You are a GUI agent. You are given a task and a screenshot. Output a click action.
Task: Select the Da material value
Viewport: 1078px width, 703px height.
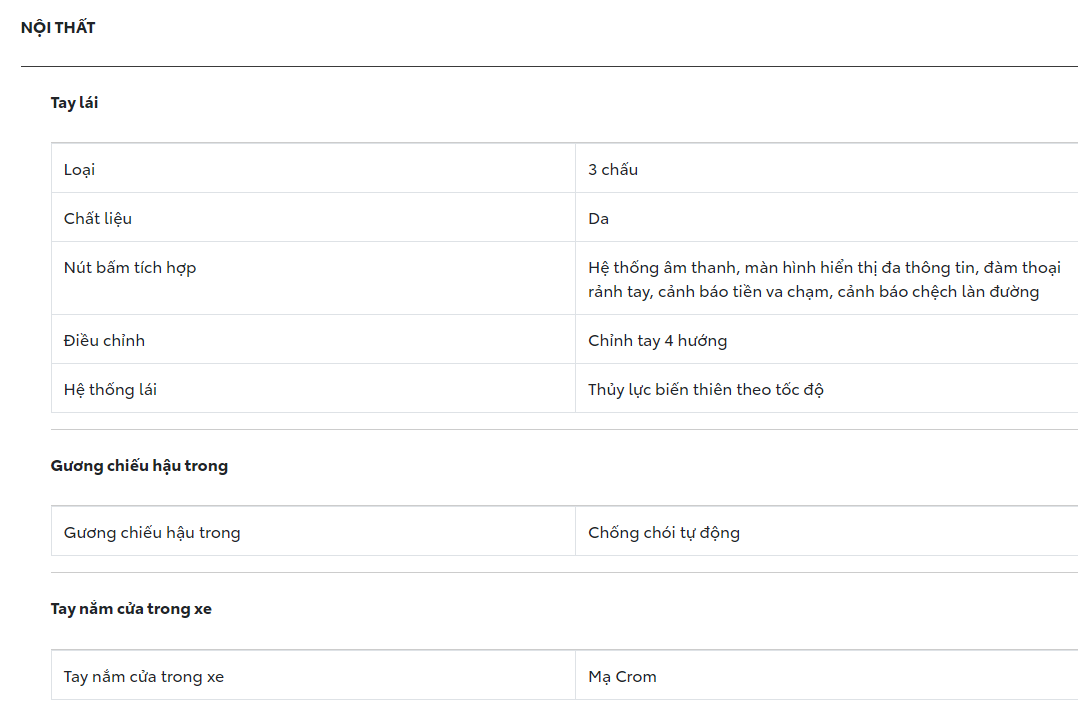pyautogui.click(x=599, y=219)
